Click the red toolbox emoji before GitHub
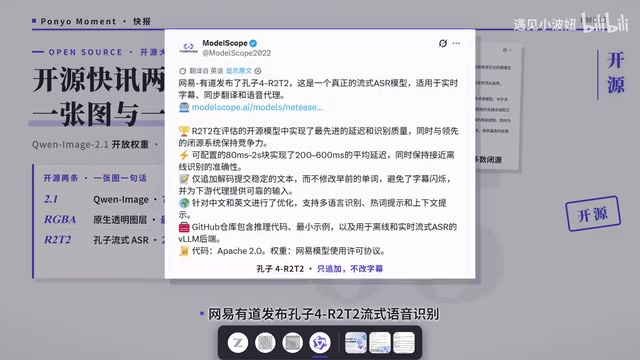The height and width of the screenshot is (360, 640). click(184, 227)
